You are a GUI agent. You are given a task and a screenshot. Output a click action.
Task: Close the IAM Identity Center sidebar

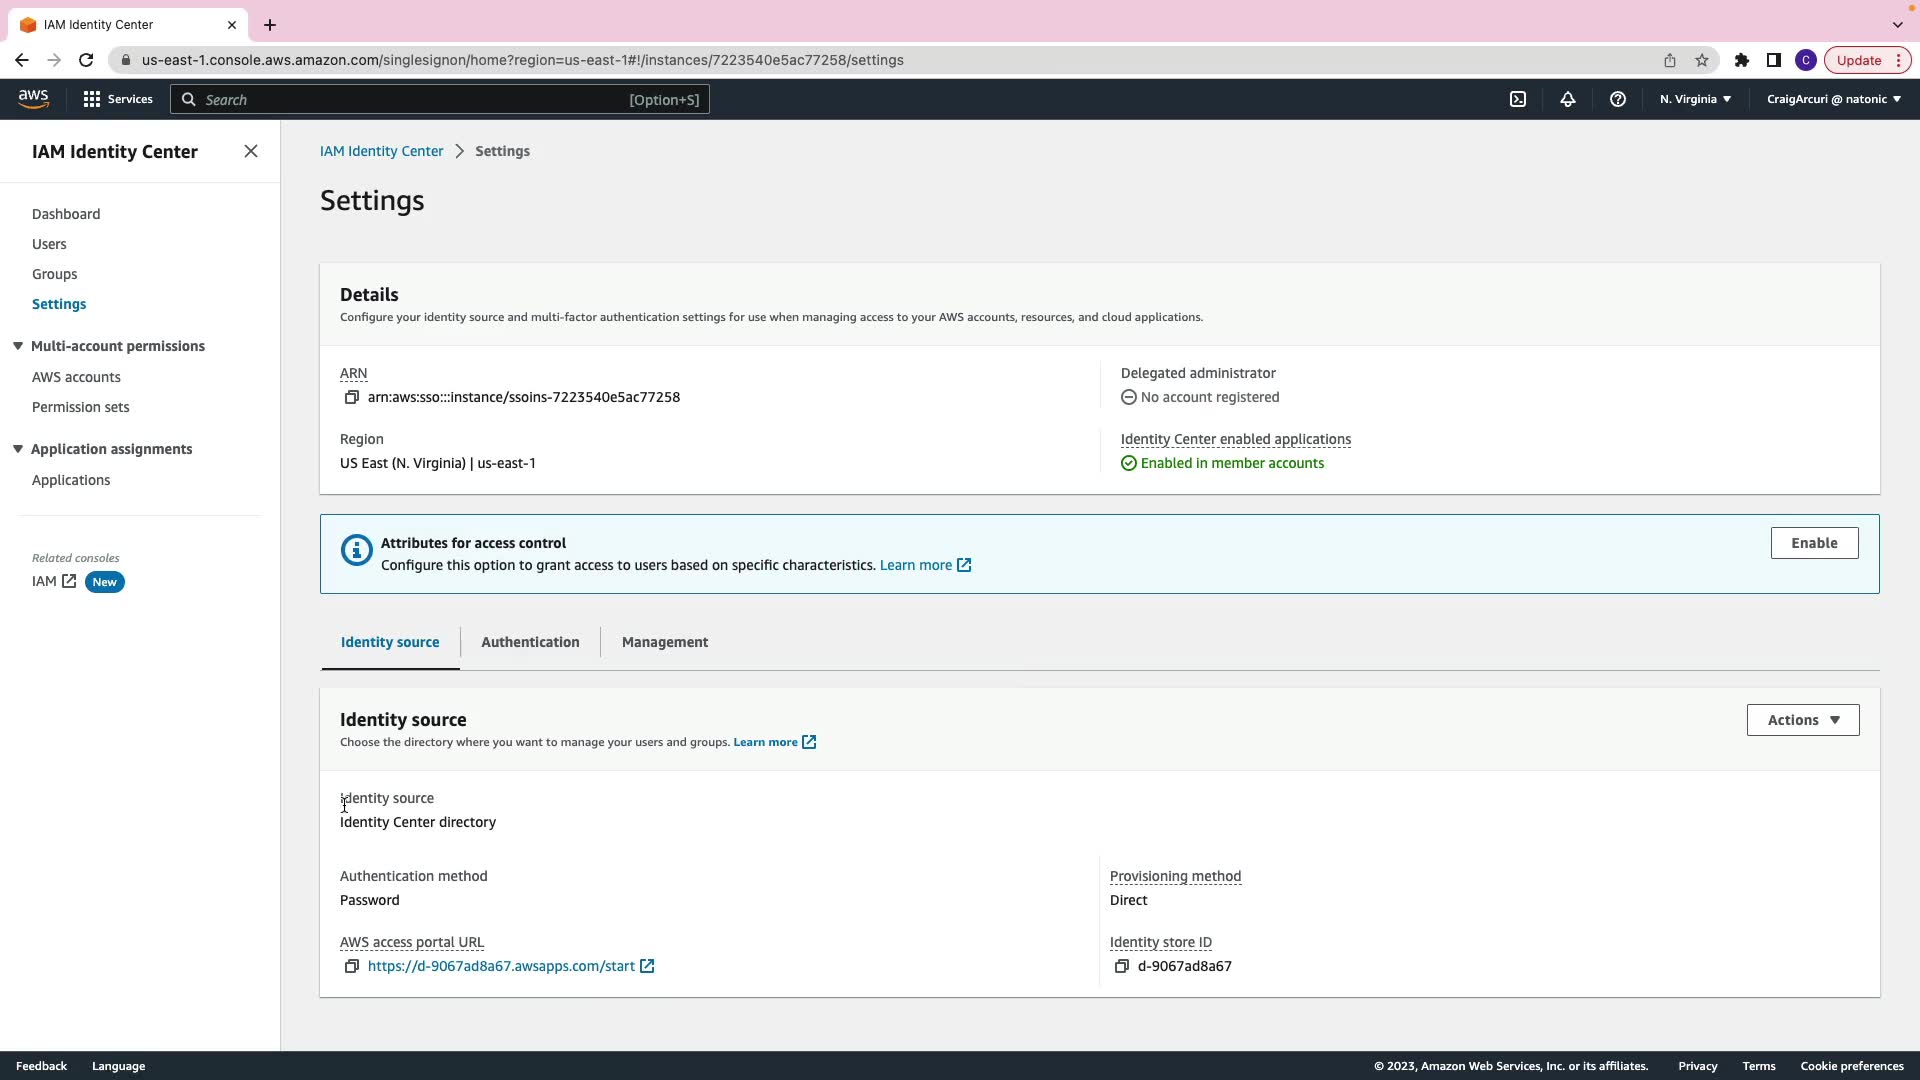pos(251,151)
